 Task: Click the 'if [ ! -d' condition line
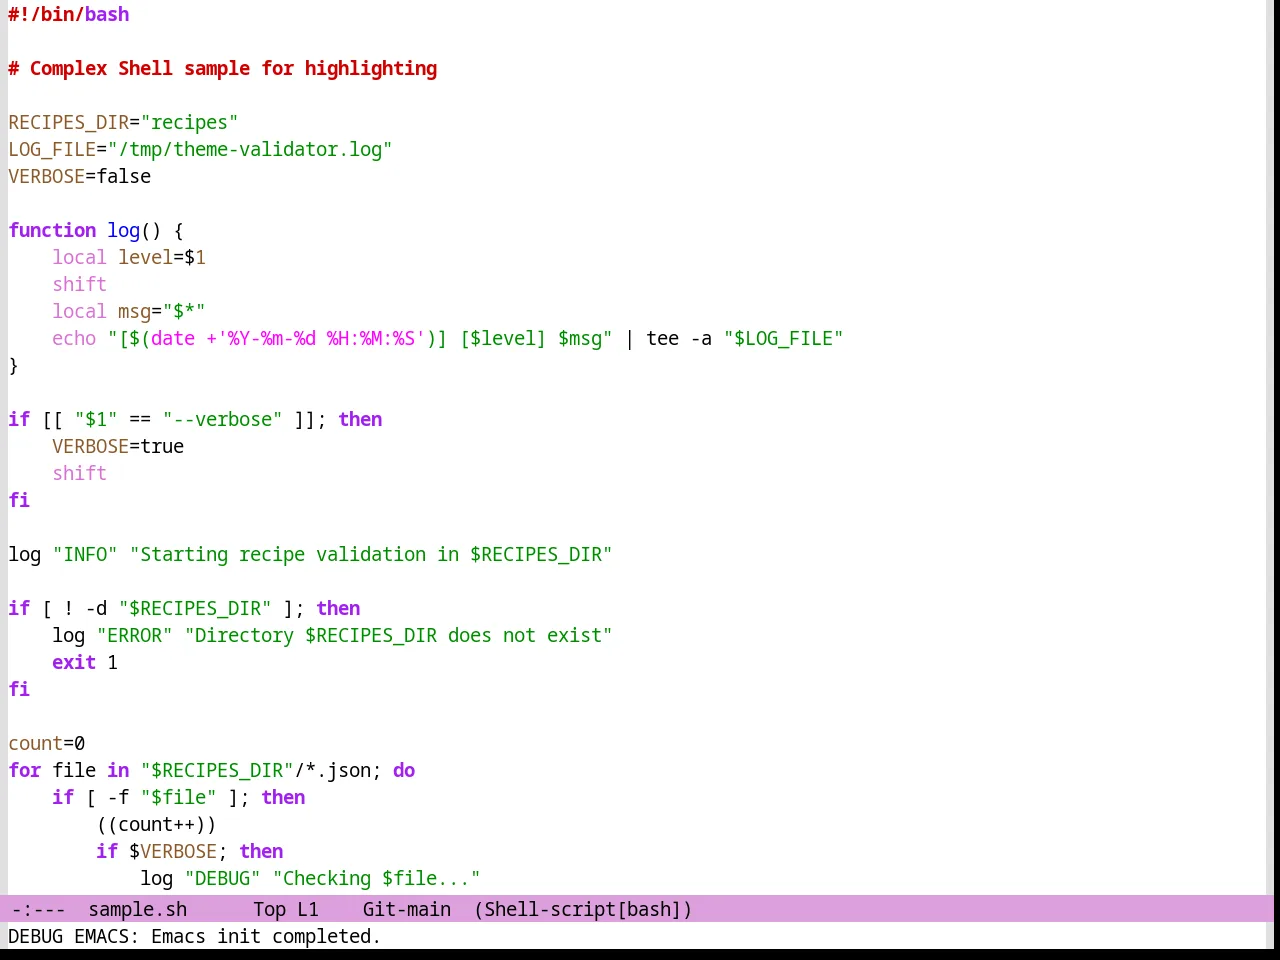click(x=184, y=609)
